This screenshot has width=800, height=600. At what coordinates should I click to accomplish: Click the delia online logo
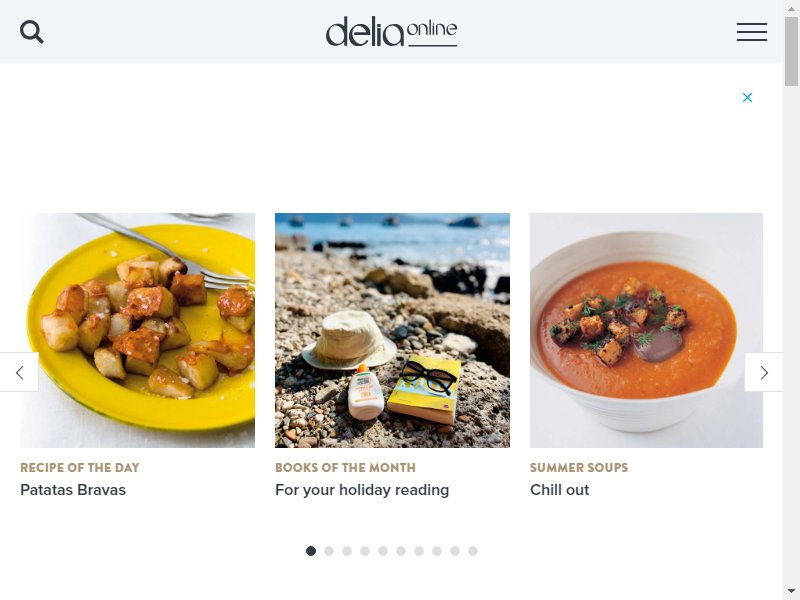point(391,32)
